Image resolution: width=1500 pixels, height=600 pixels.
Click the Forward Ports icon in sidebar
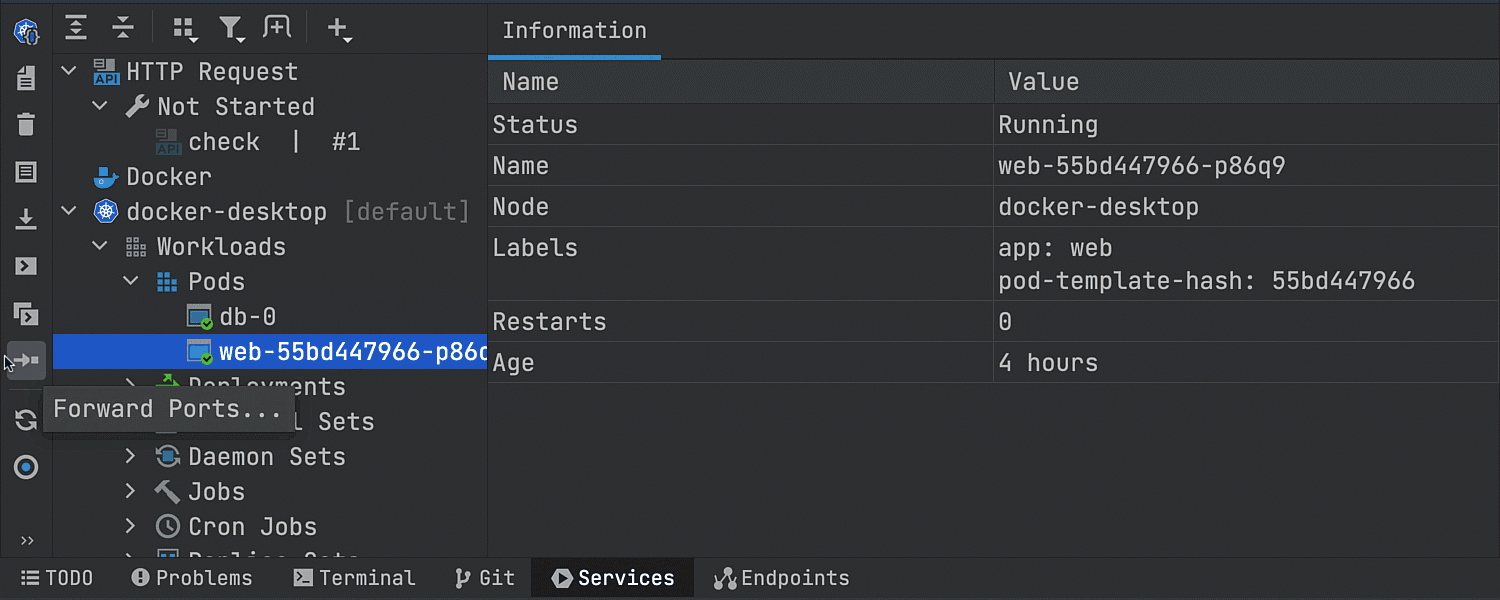27,360
